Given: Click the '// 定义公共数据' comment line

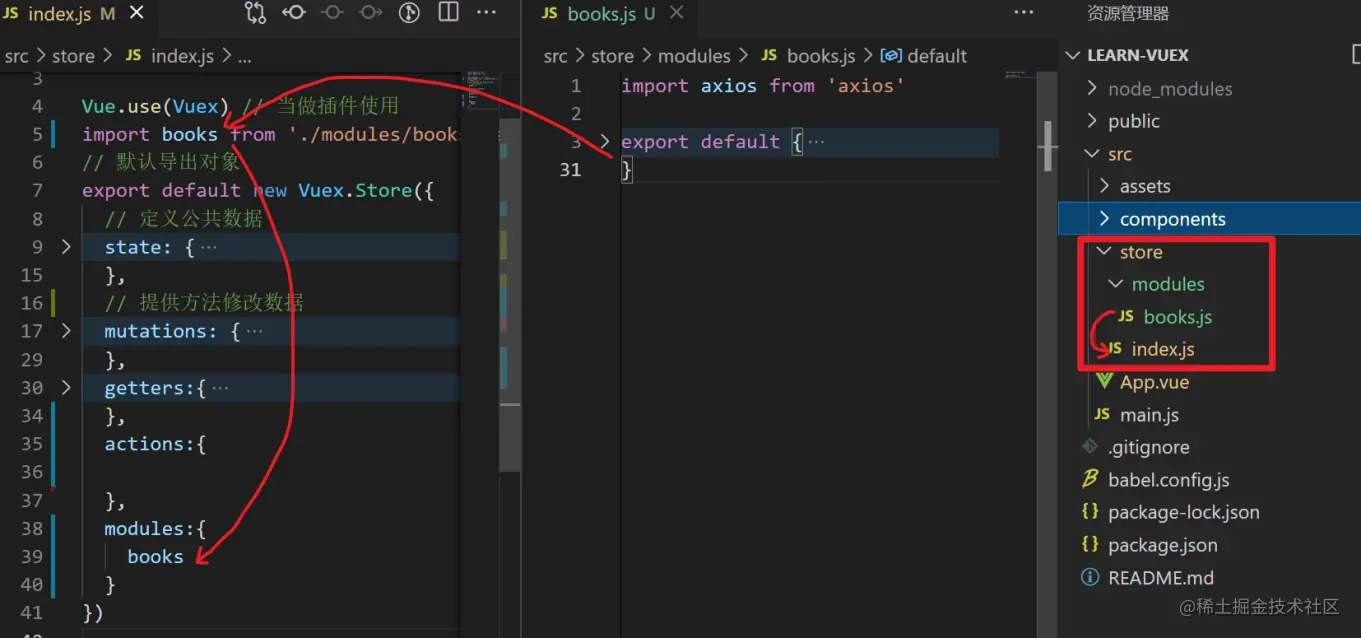Looking at the screenshot, I should [184, 218].
